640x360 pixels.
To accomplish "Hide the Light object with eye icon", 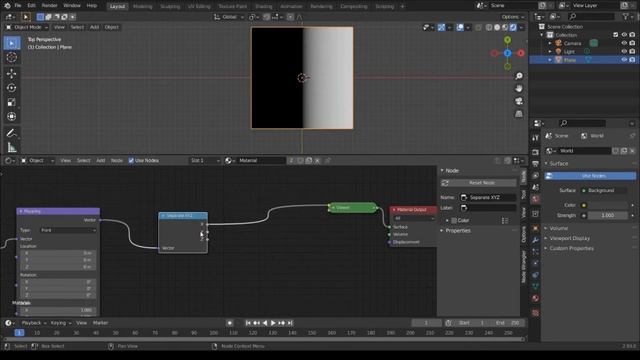I will coord(624,51).
